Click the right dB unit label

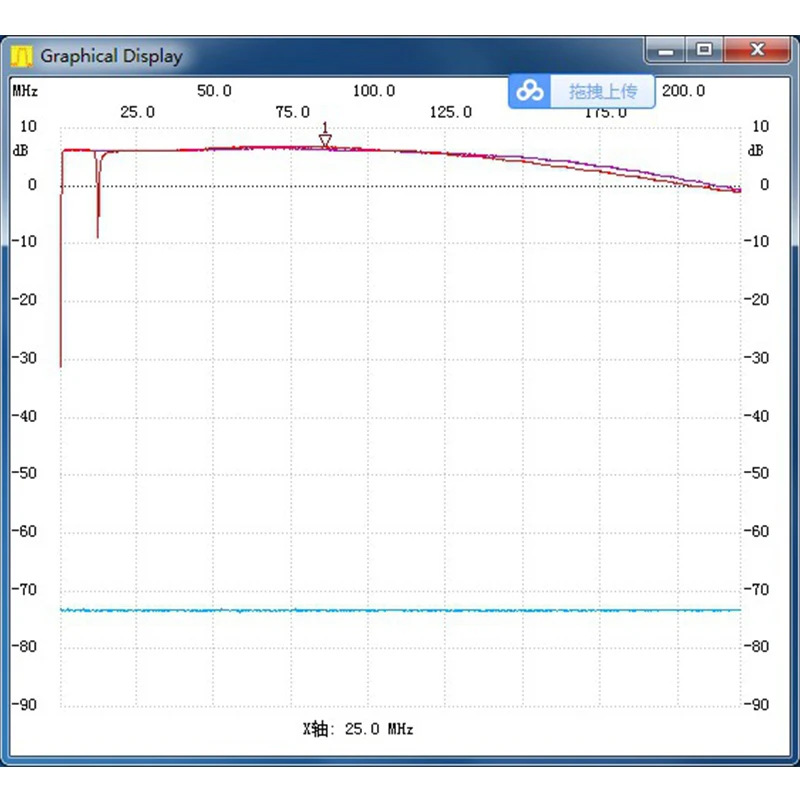pos(756,151)
